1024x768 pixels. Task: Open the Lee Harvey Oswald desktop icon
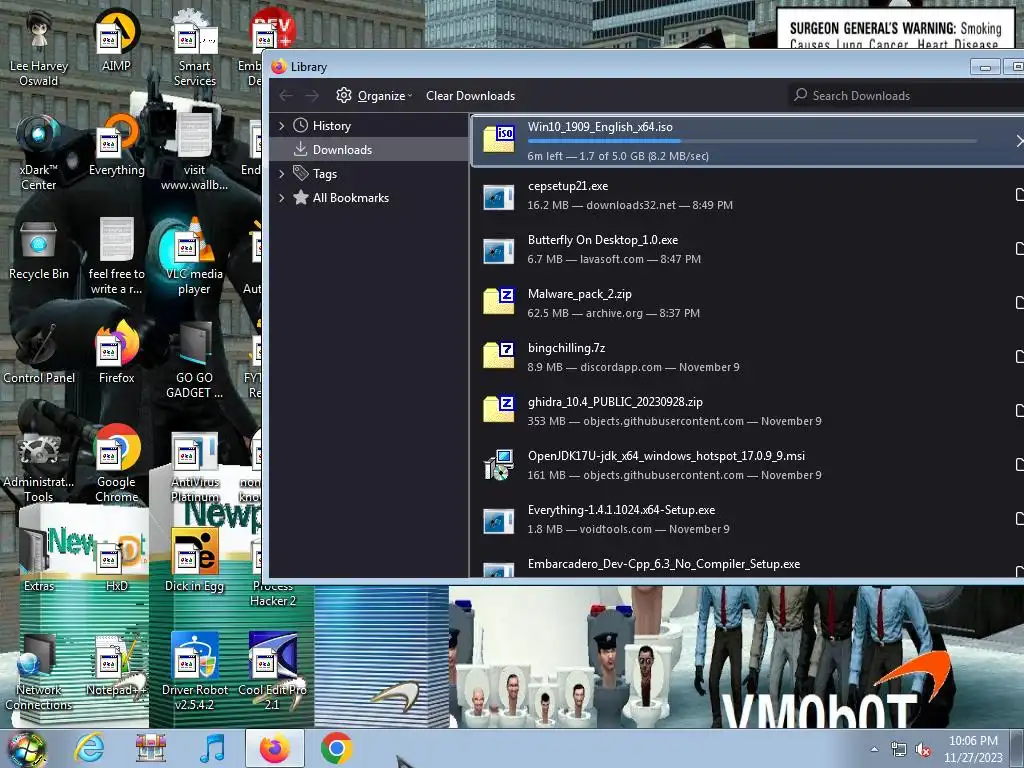39,50
